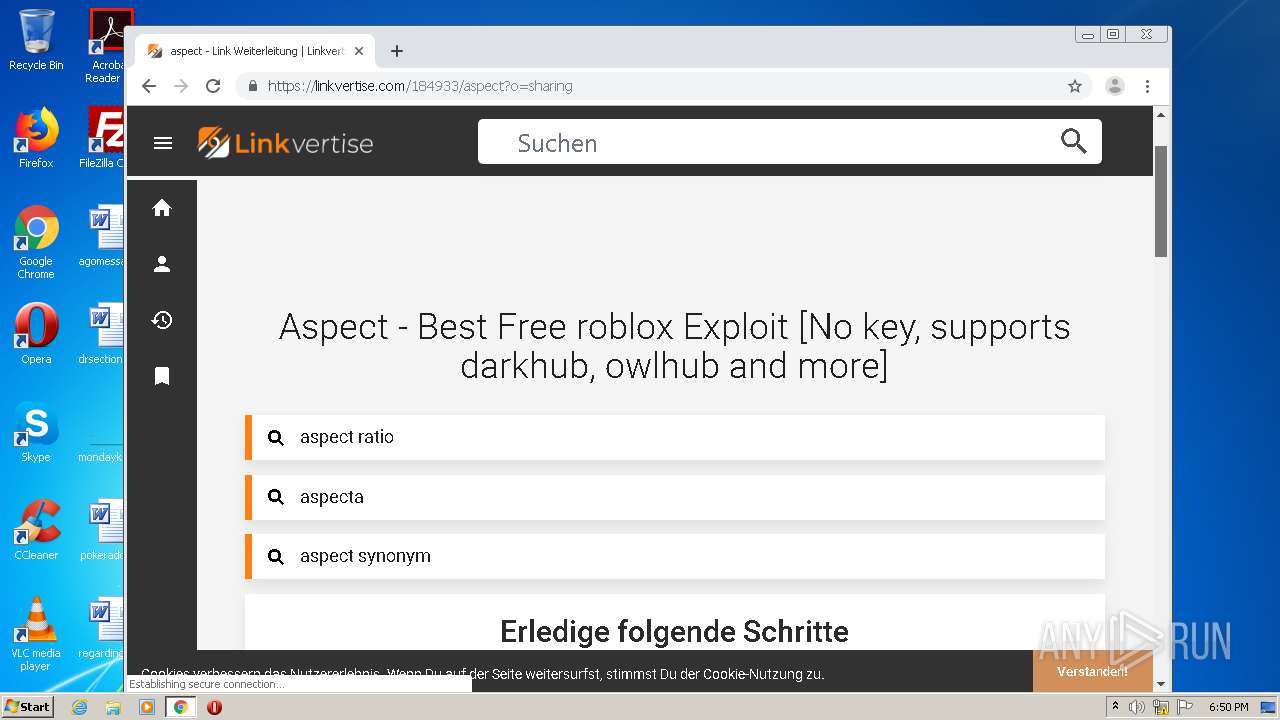Open the Windows Start menu
1280x720 pixels.
pyautogui.click(x=28, y=706)
